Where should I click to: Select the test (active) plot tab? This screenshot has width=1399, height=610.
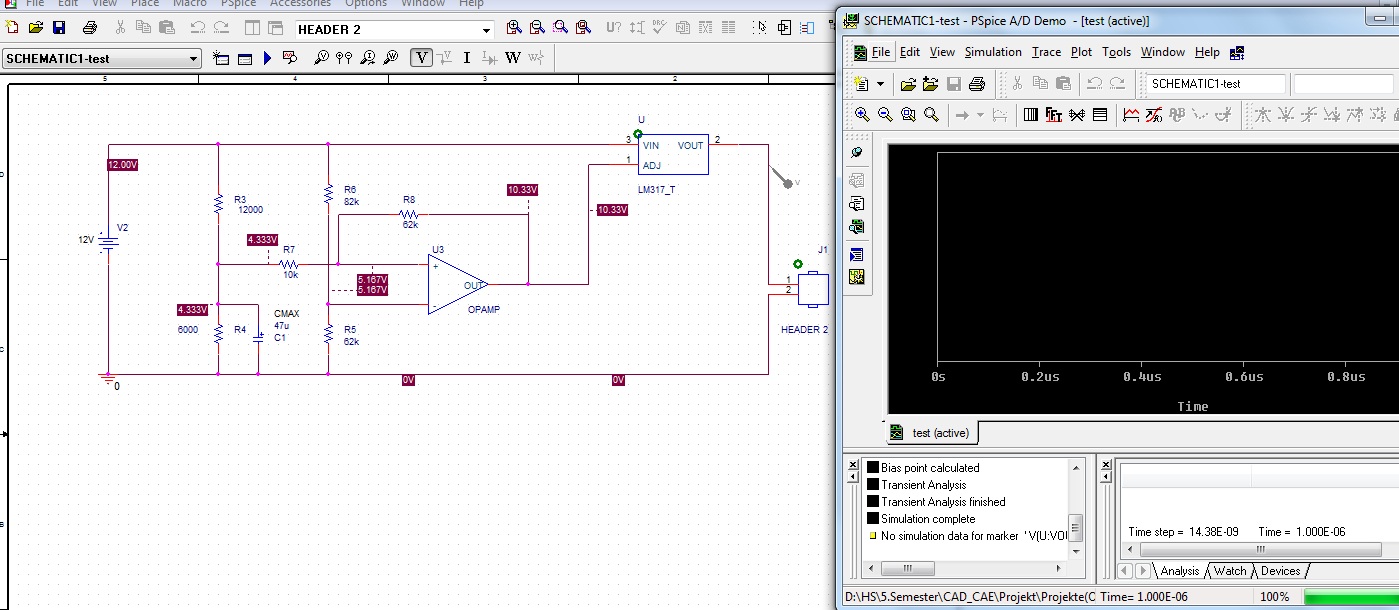tap(932, 433)
